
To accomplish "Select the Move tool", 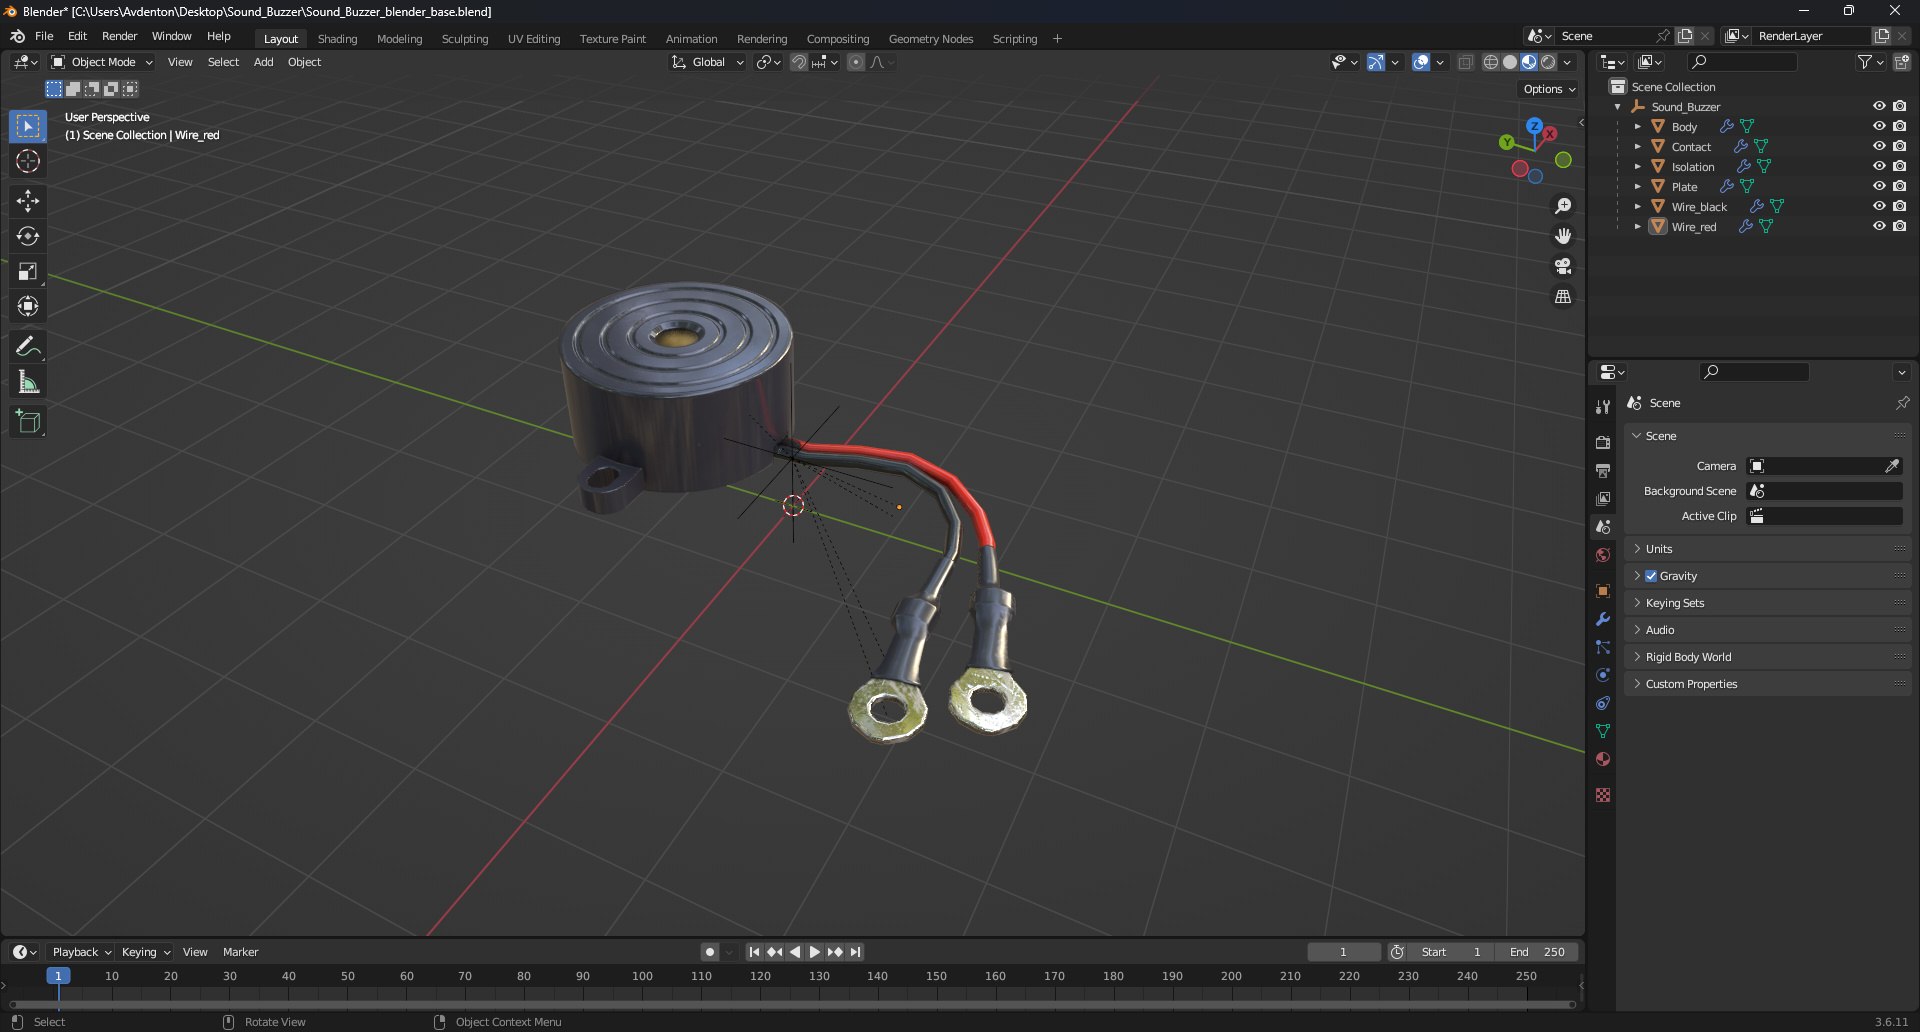I will 28,201.
